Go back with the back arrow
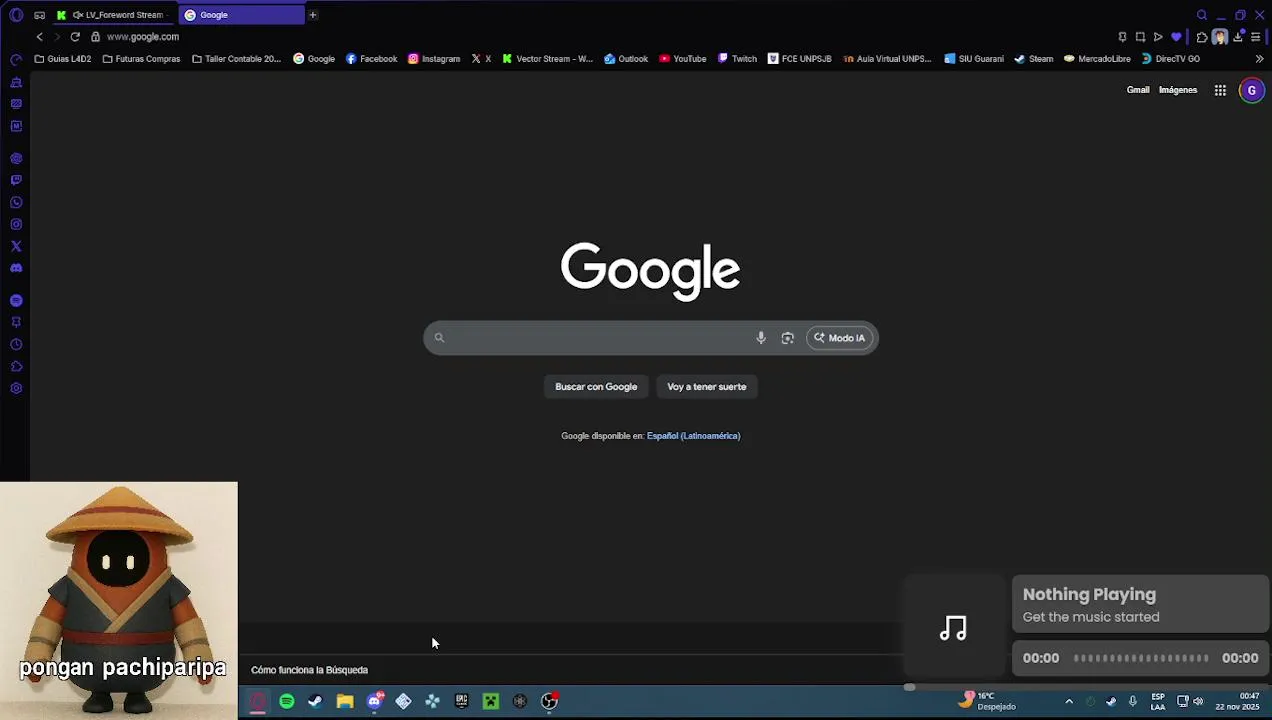Screen dimensions: 1272x720 coord(40,37)
